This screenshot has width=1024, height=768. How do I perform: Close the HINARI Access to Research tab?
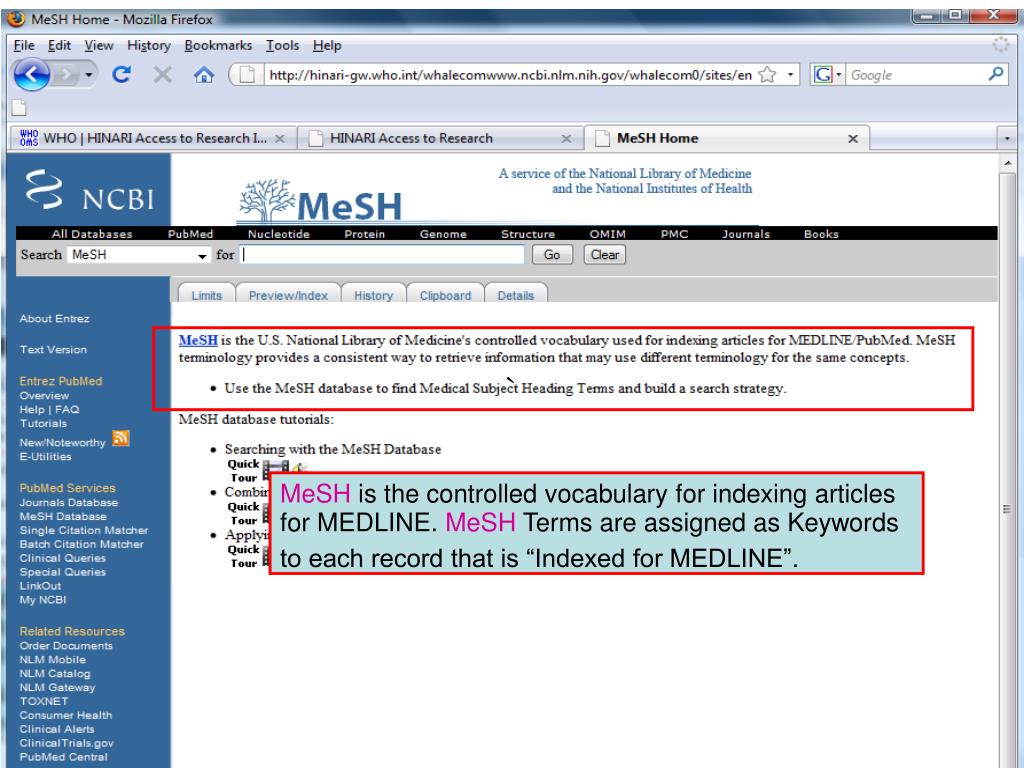[x=566, y=138]
